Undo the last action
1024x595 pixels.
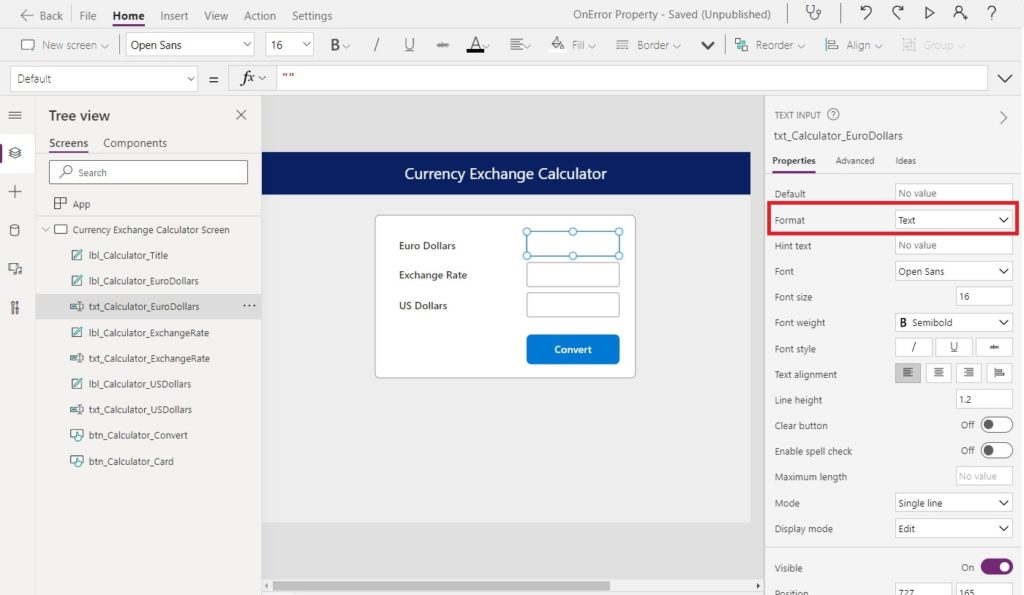pyautogui.click(x=868, y=14)
